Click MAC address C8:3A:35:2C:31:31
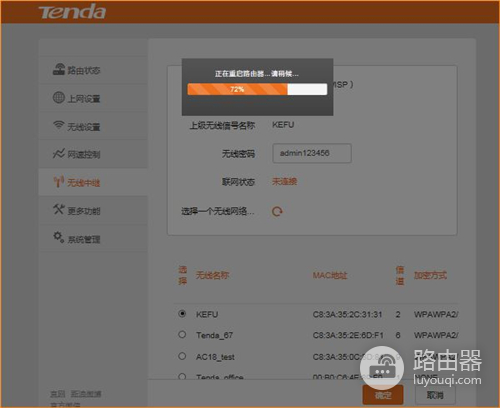This screenshot has width=500, height=408. [x=347, y=314]
